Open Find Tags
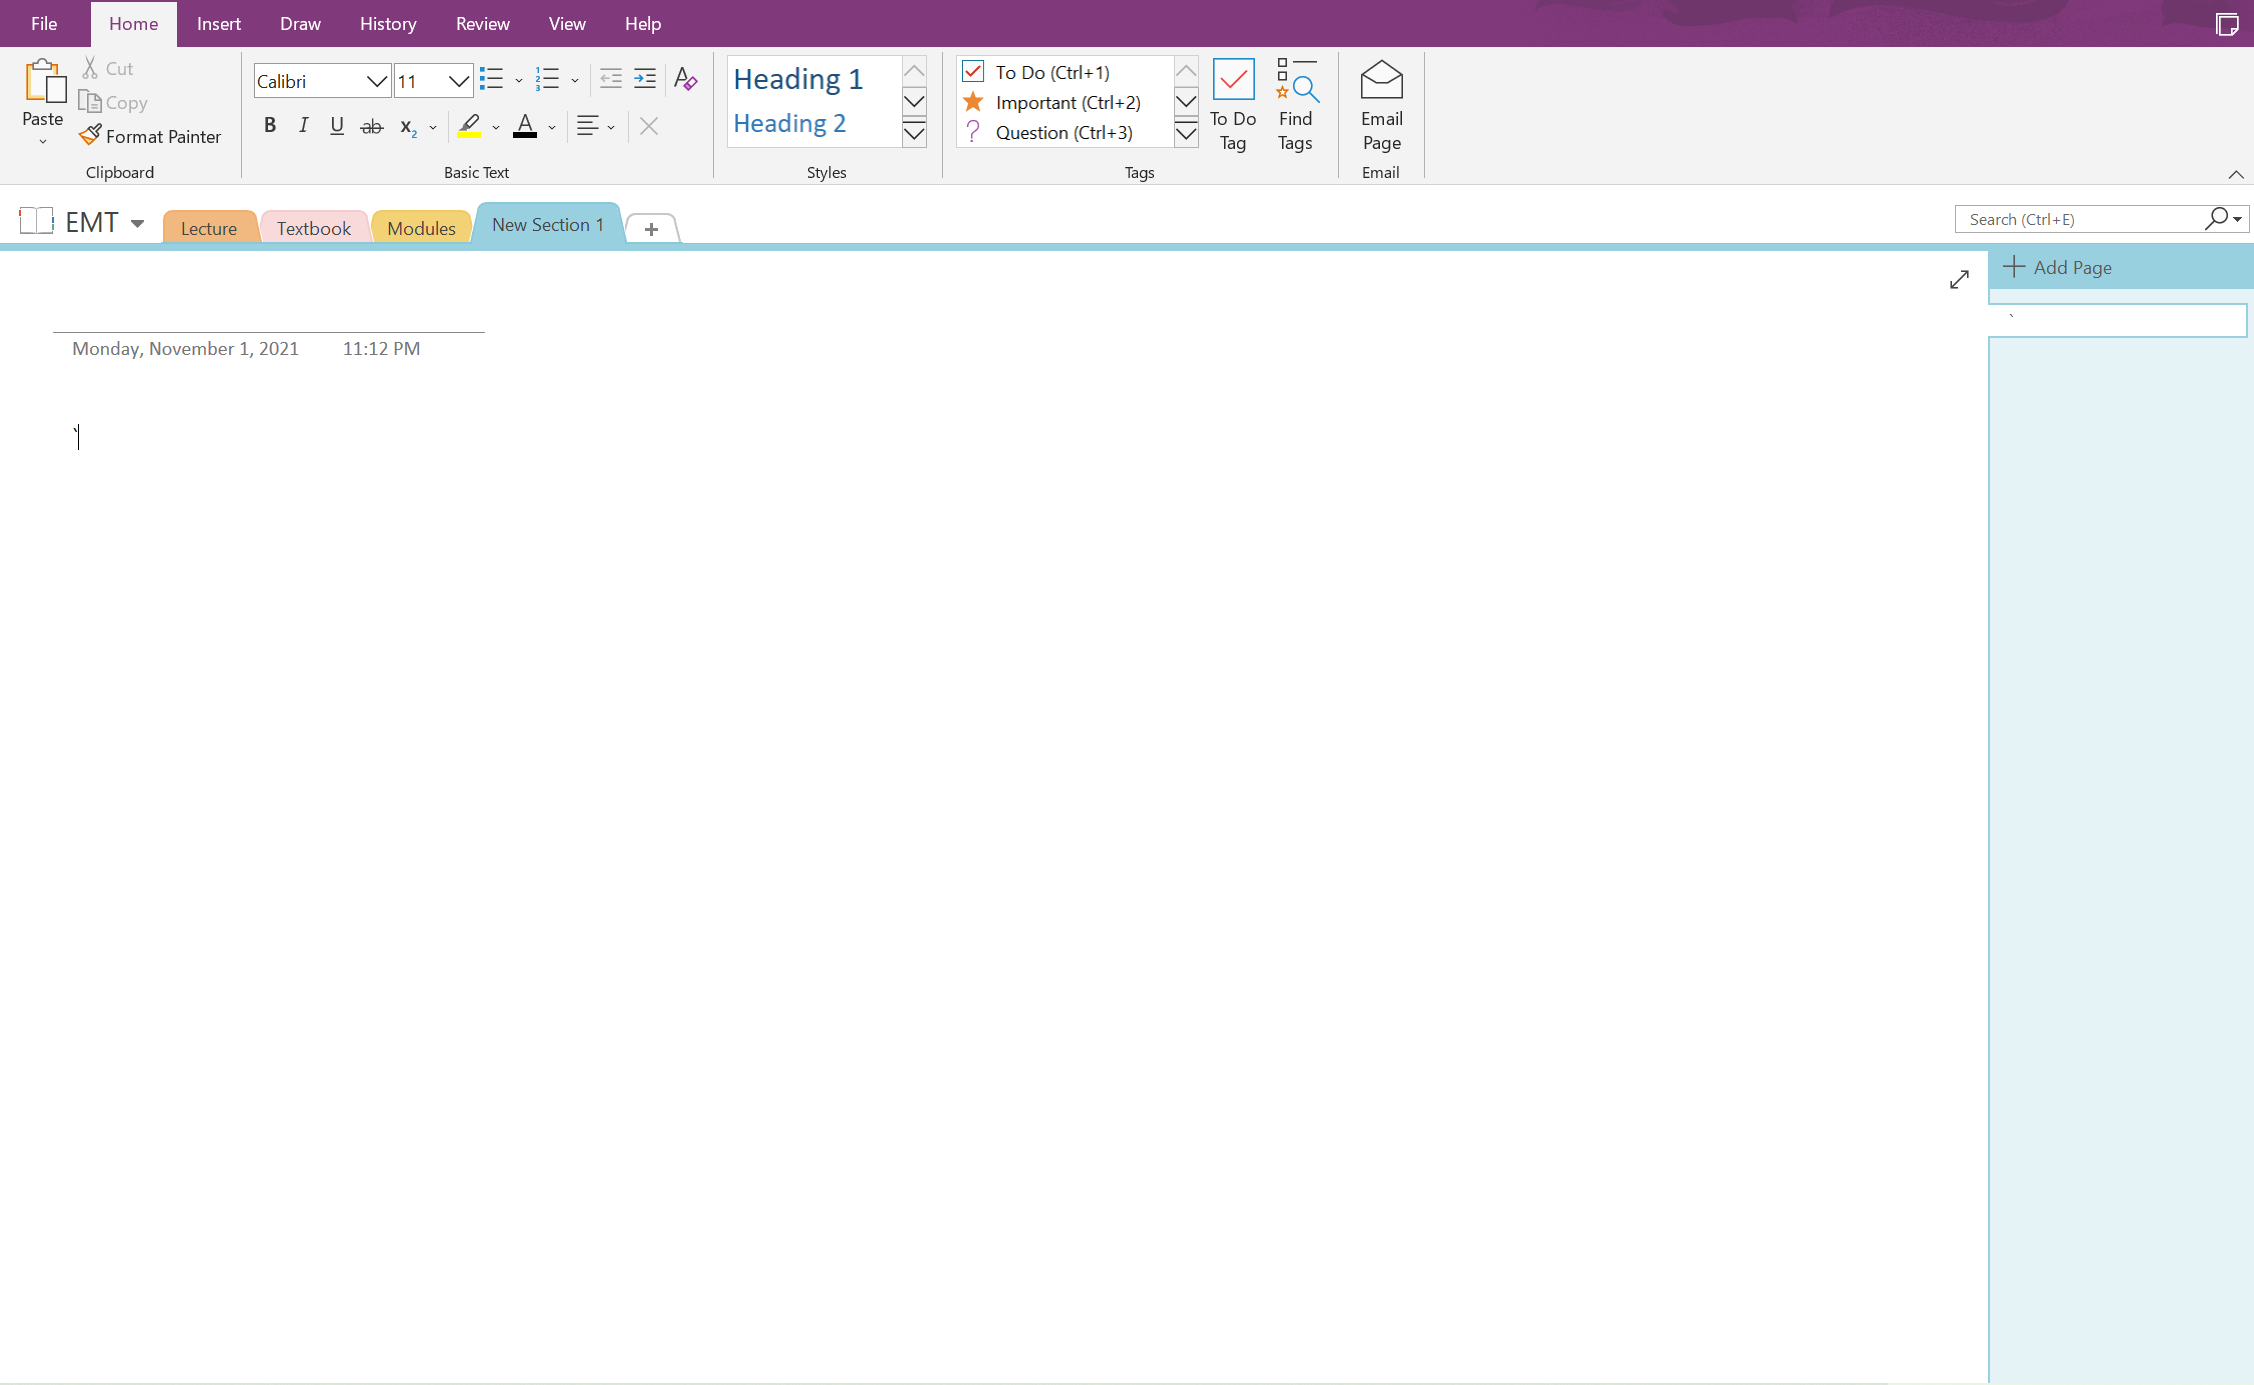The width and height of the screenshot is (2254, 1385). click(x=1295, y=104)
